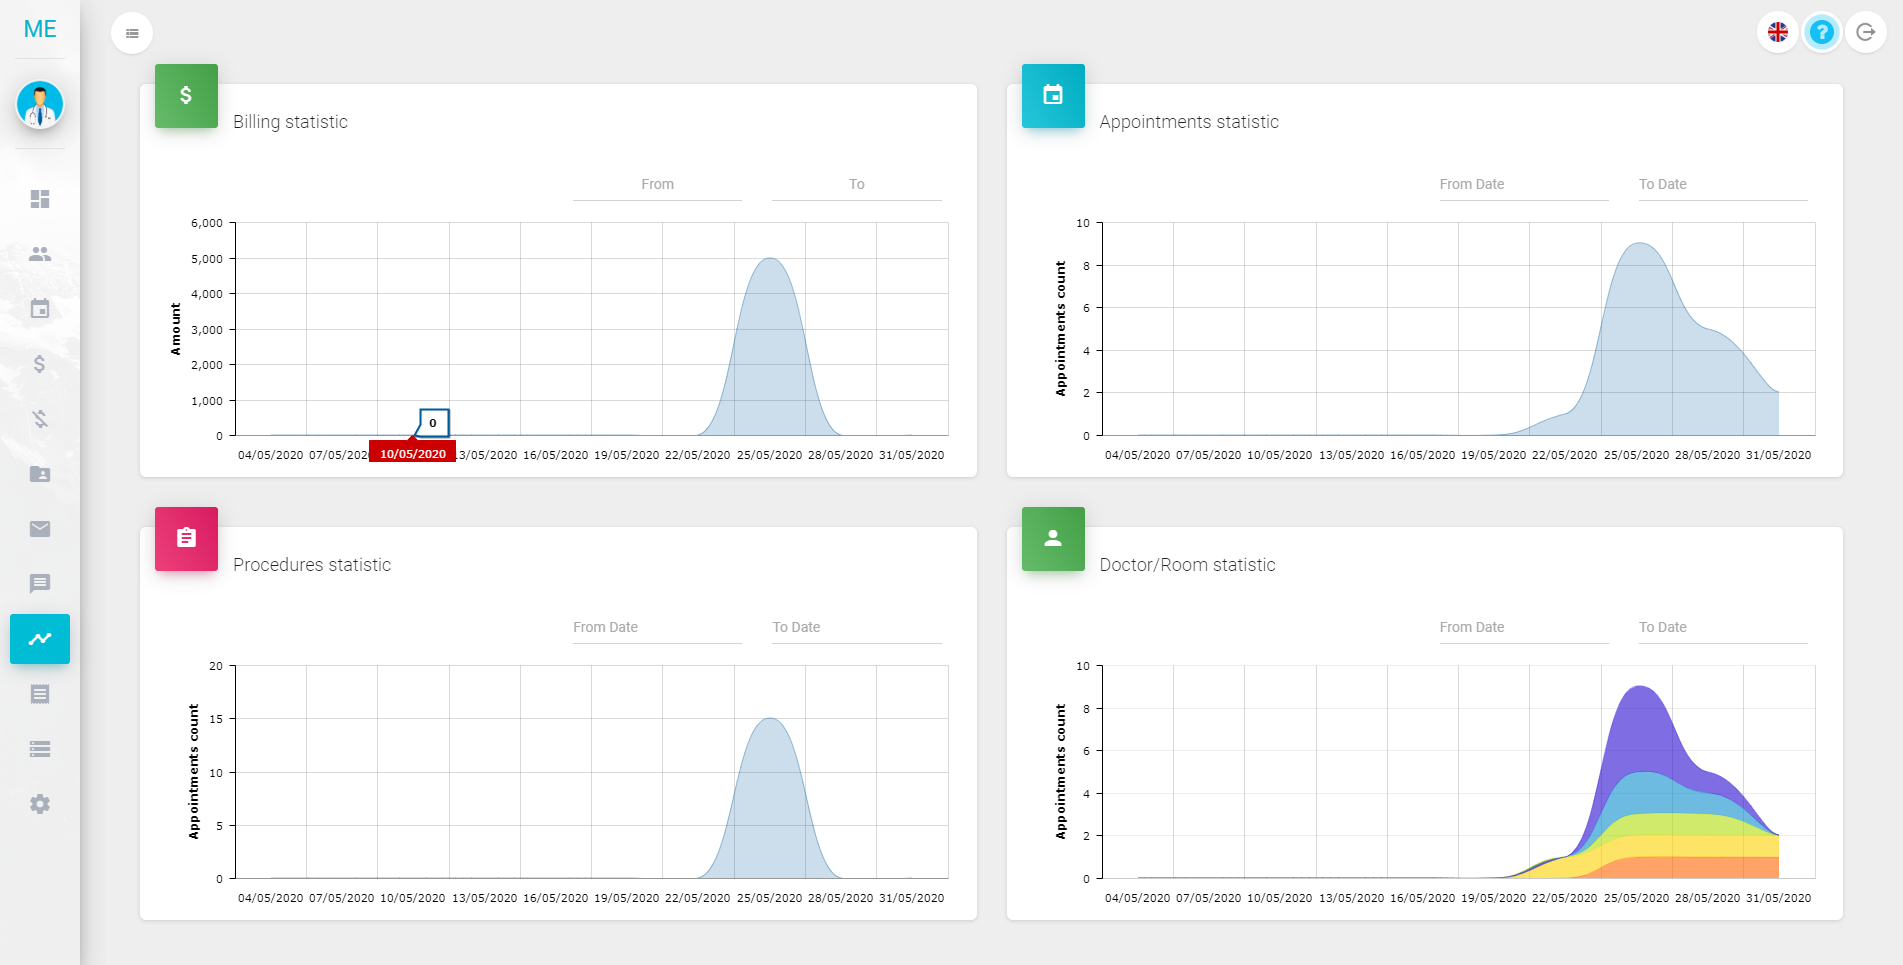This screenshot has width=1903, height=965.
Task: Set Doctor/Room statistic To Date field
Action: [1723, 628]
